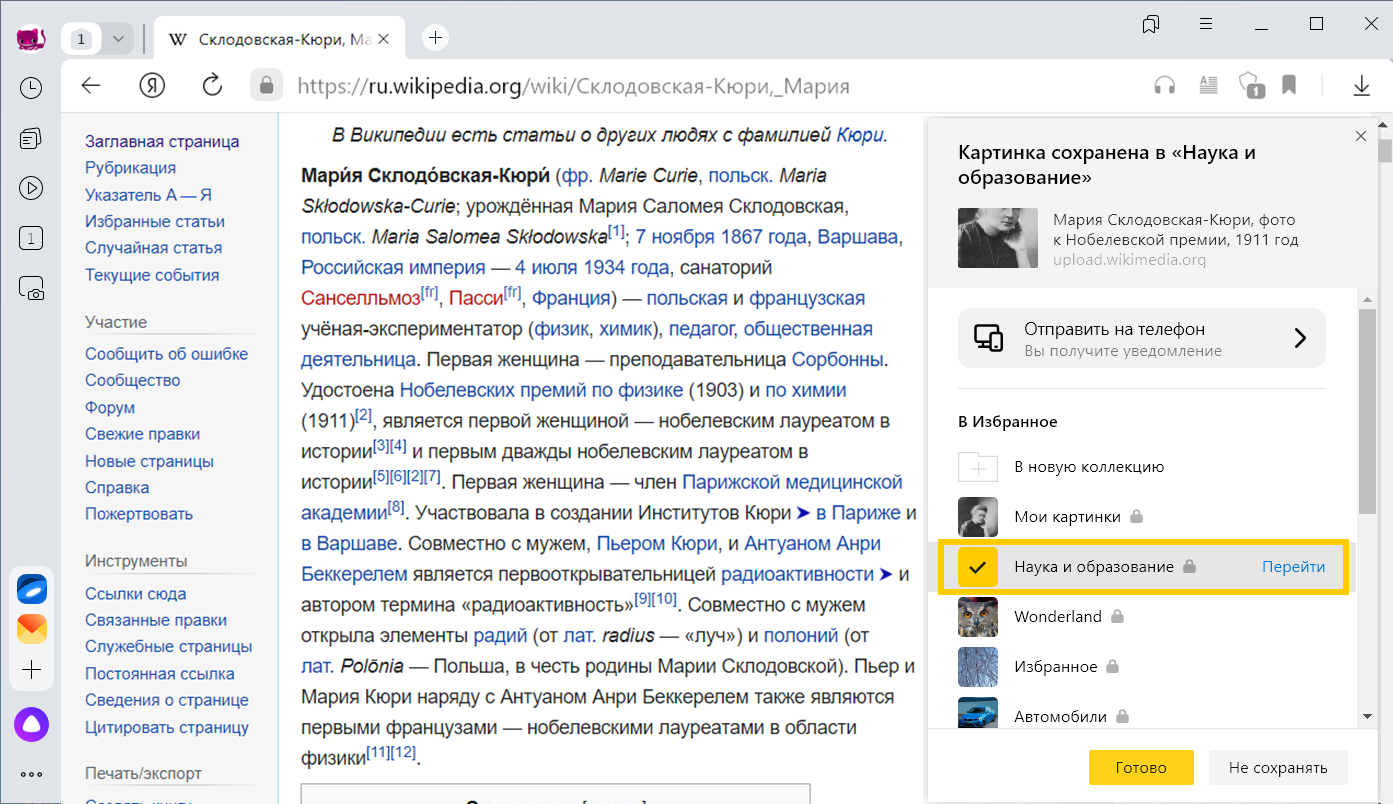Click the «Перейти» link
This screenshot has width=1393, height=804.
click(x=1293, y=567)
